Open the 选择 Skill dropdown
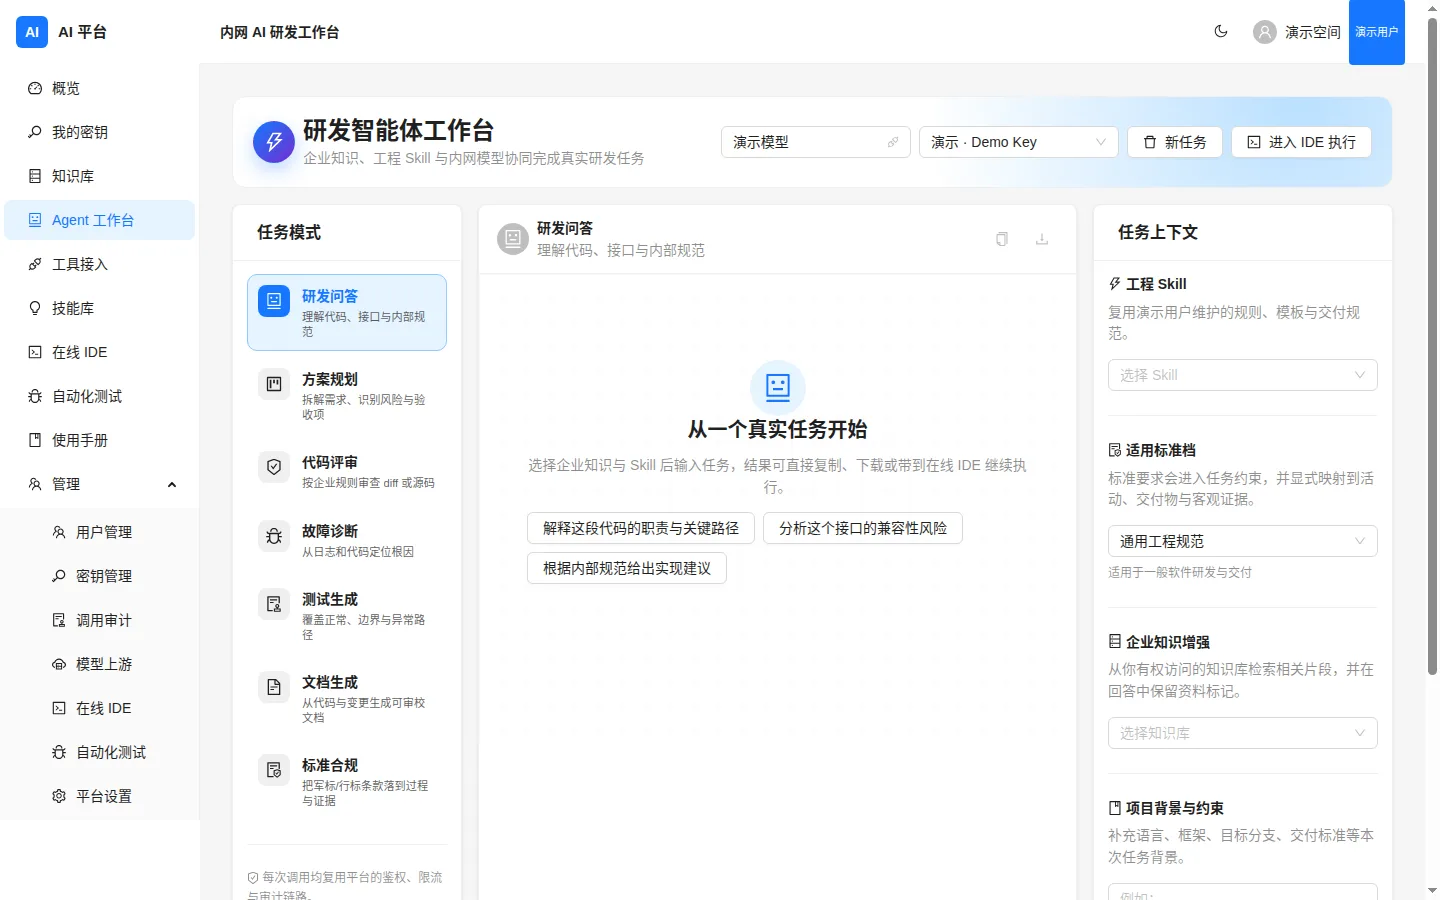The height and width of the screenshot is (900, 1440). [x=1243, y=375]
